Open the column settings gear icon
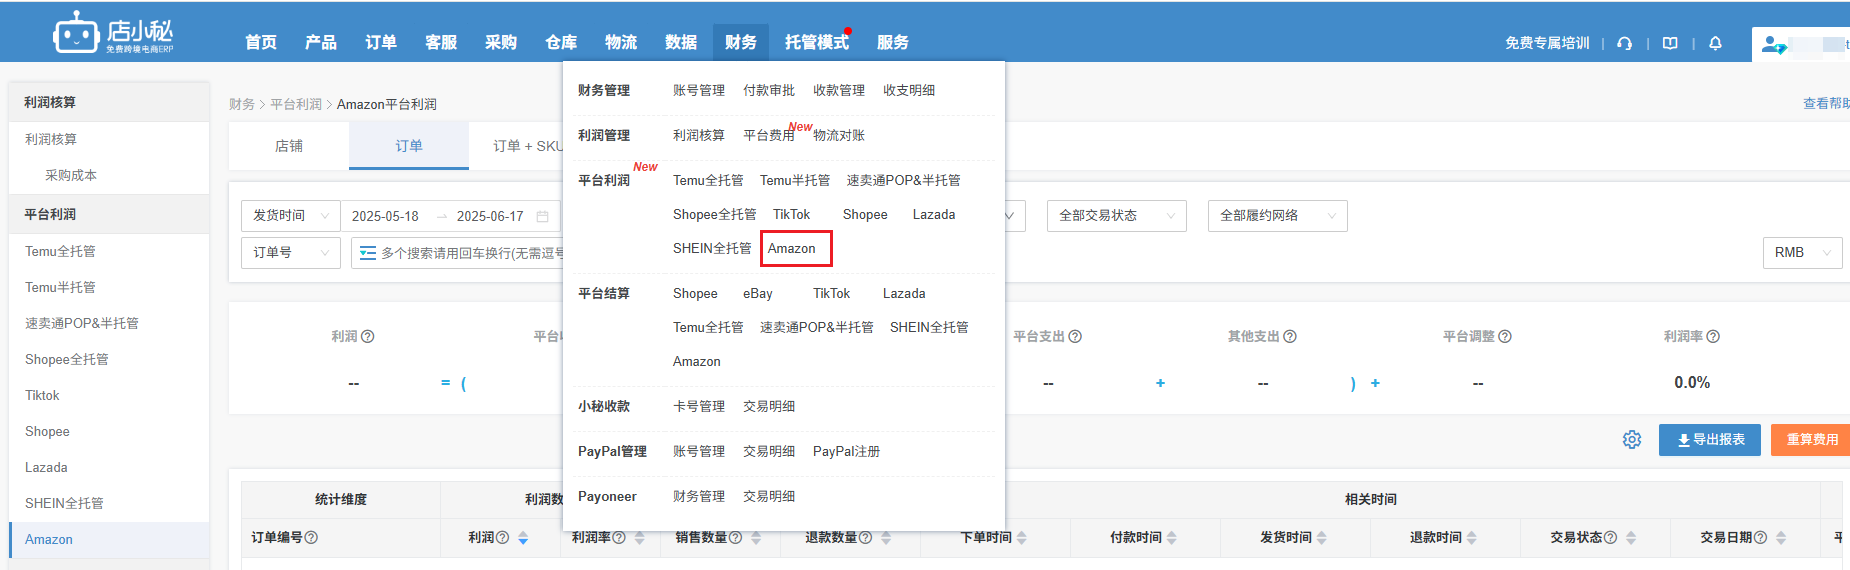The image size is (1850, 570). click(1632, 440)
